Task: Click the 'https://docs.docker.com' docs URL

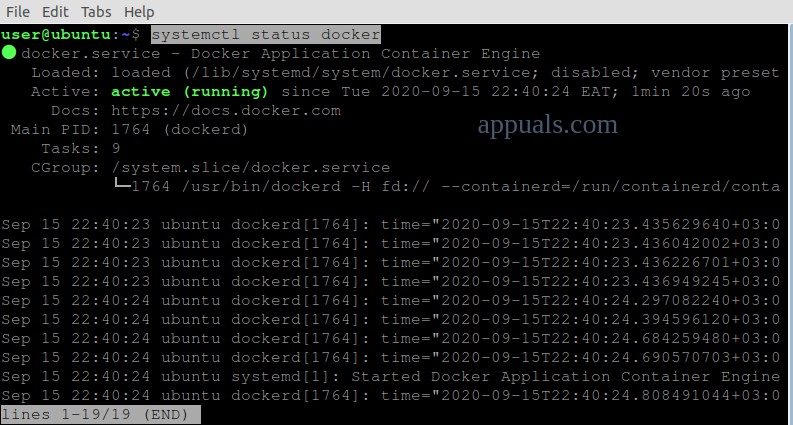Action: click(226, 111)
